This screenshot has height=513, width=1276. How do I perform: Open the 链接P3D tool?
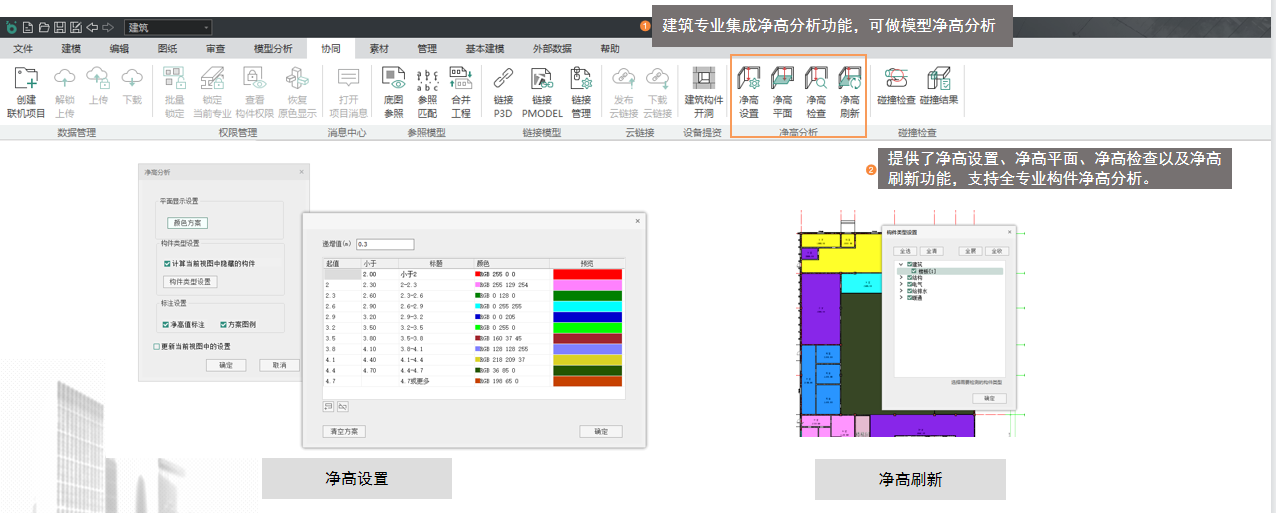click(x=503, y=90)
